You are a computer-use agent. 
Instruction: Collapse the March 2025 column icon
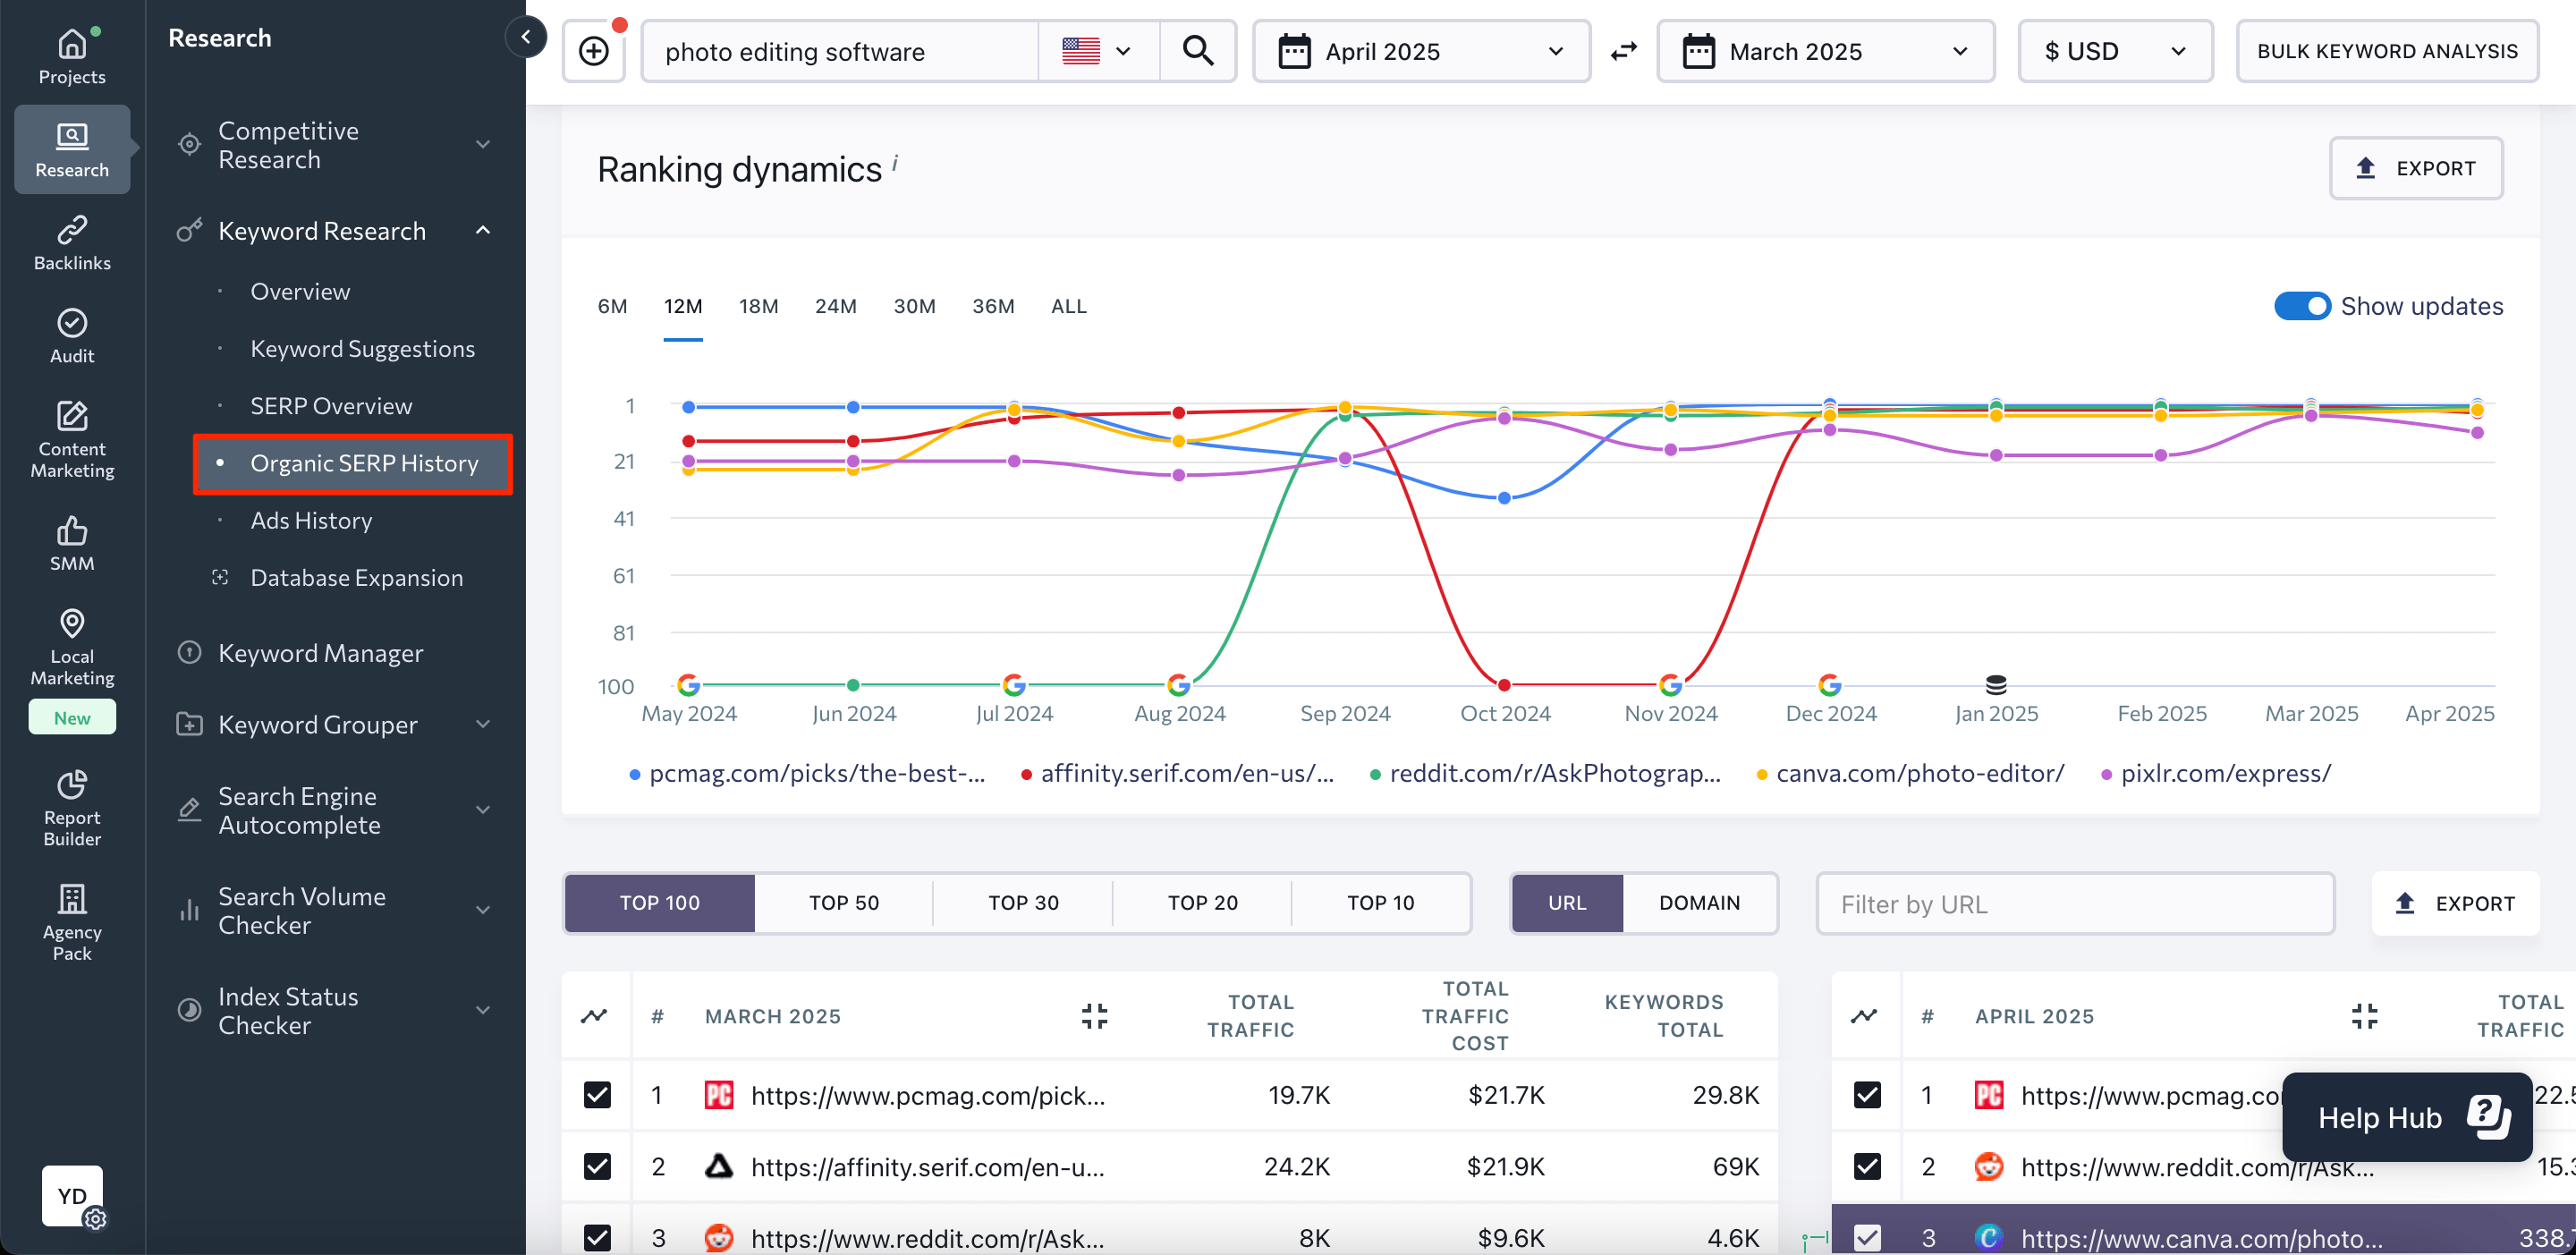[x=1095, y=1016]
